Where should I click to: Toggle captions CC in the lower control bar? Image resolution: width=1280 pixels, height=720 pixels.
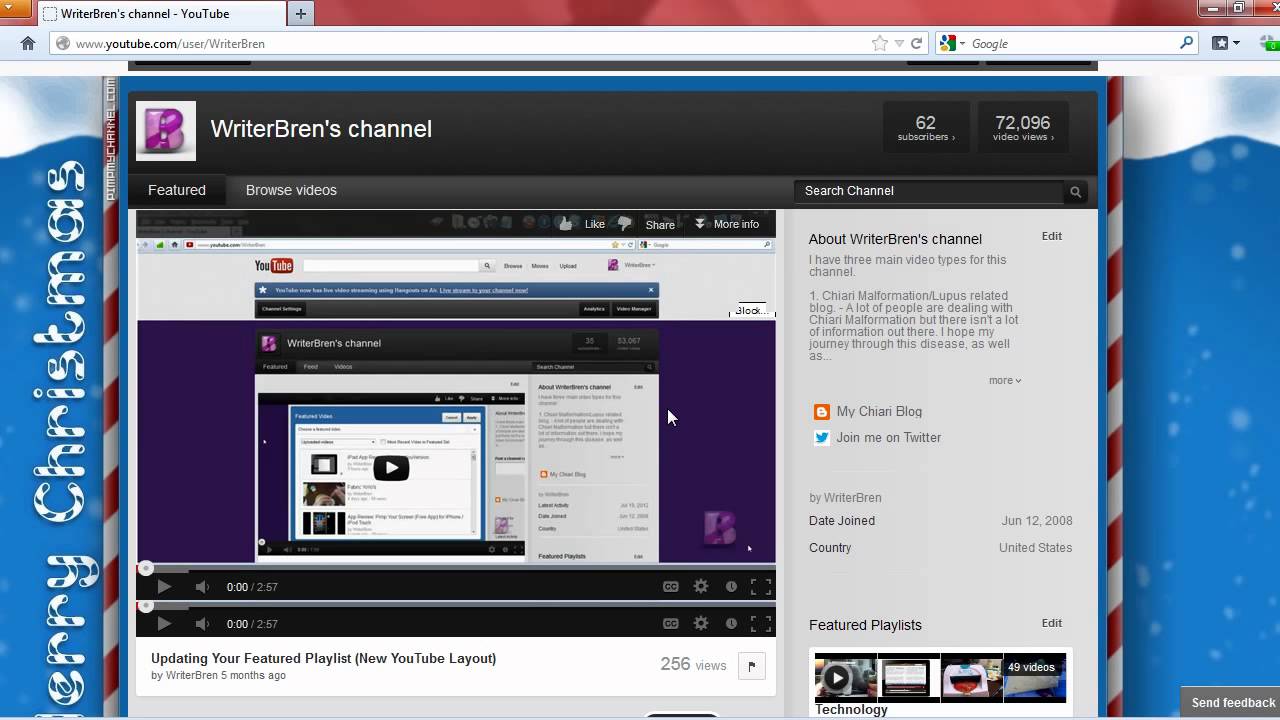(671, 623)
